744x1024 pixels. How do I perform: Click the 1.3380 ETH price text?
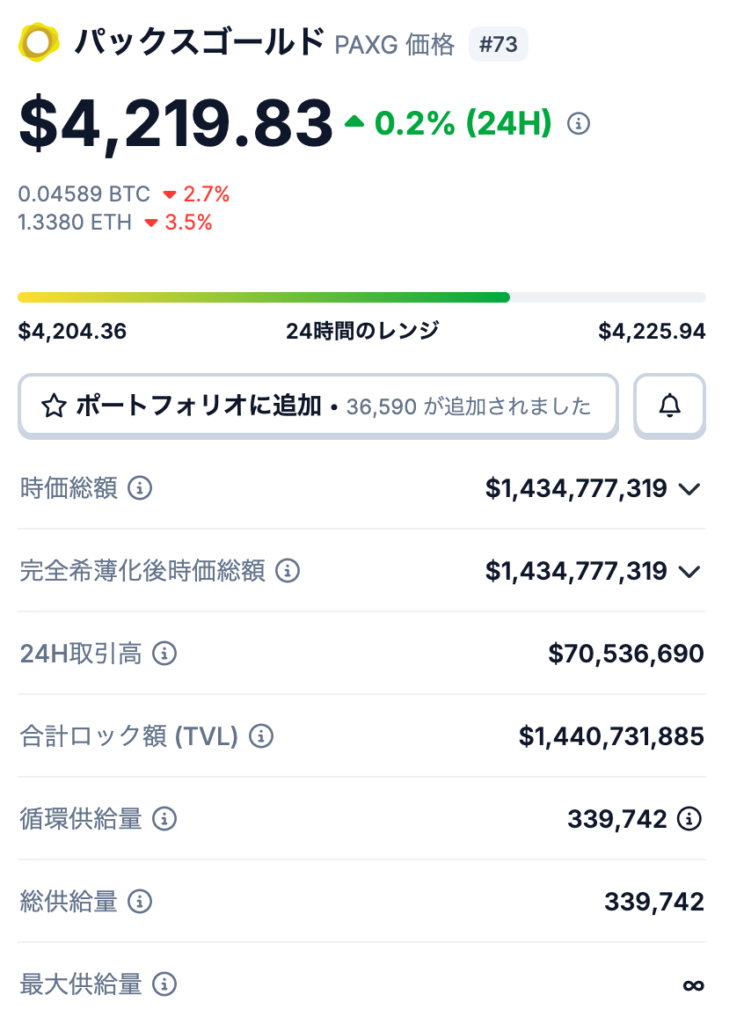tap(75, 222)
